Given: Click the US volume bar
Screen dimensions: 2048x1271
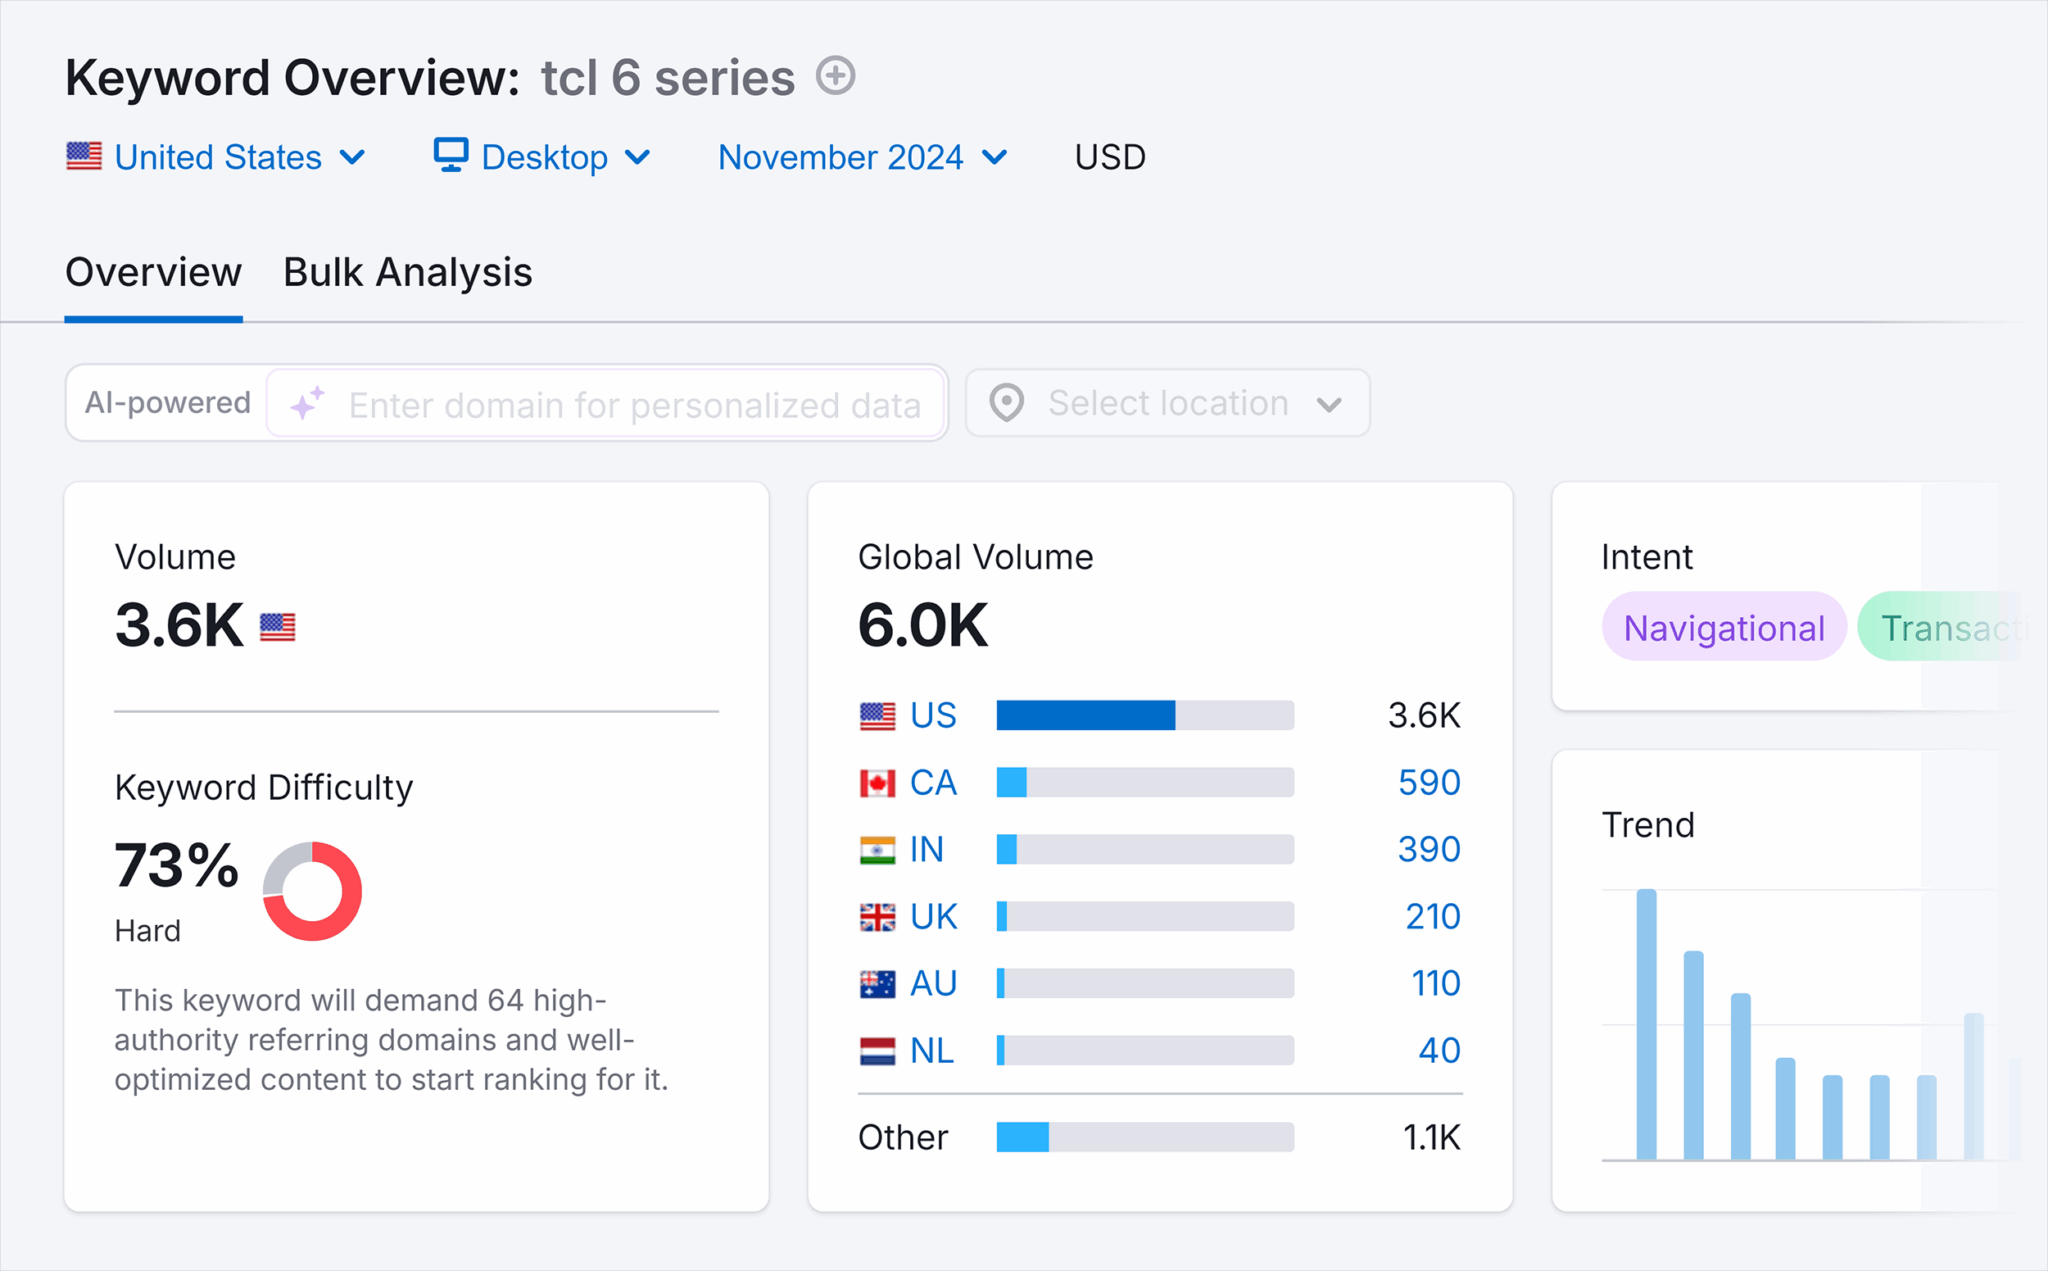Looking at the screenshot, I should [1145, 715].
